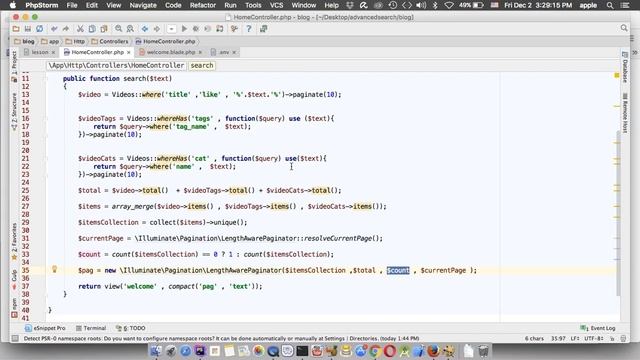Click the Replace icon next to Find
Viewport: 640px width, 360px height.
[x=130, y=29]
